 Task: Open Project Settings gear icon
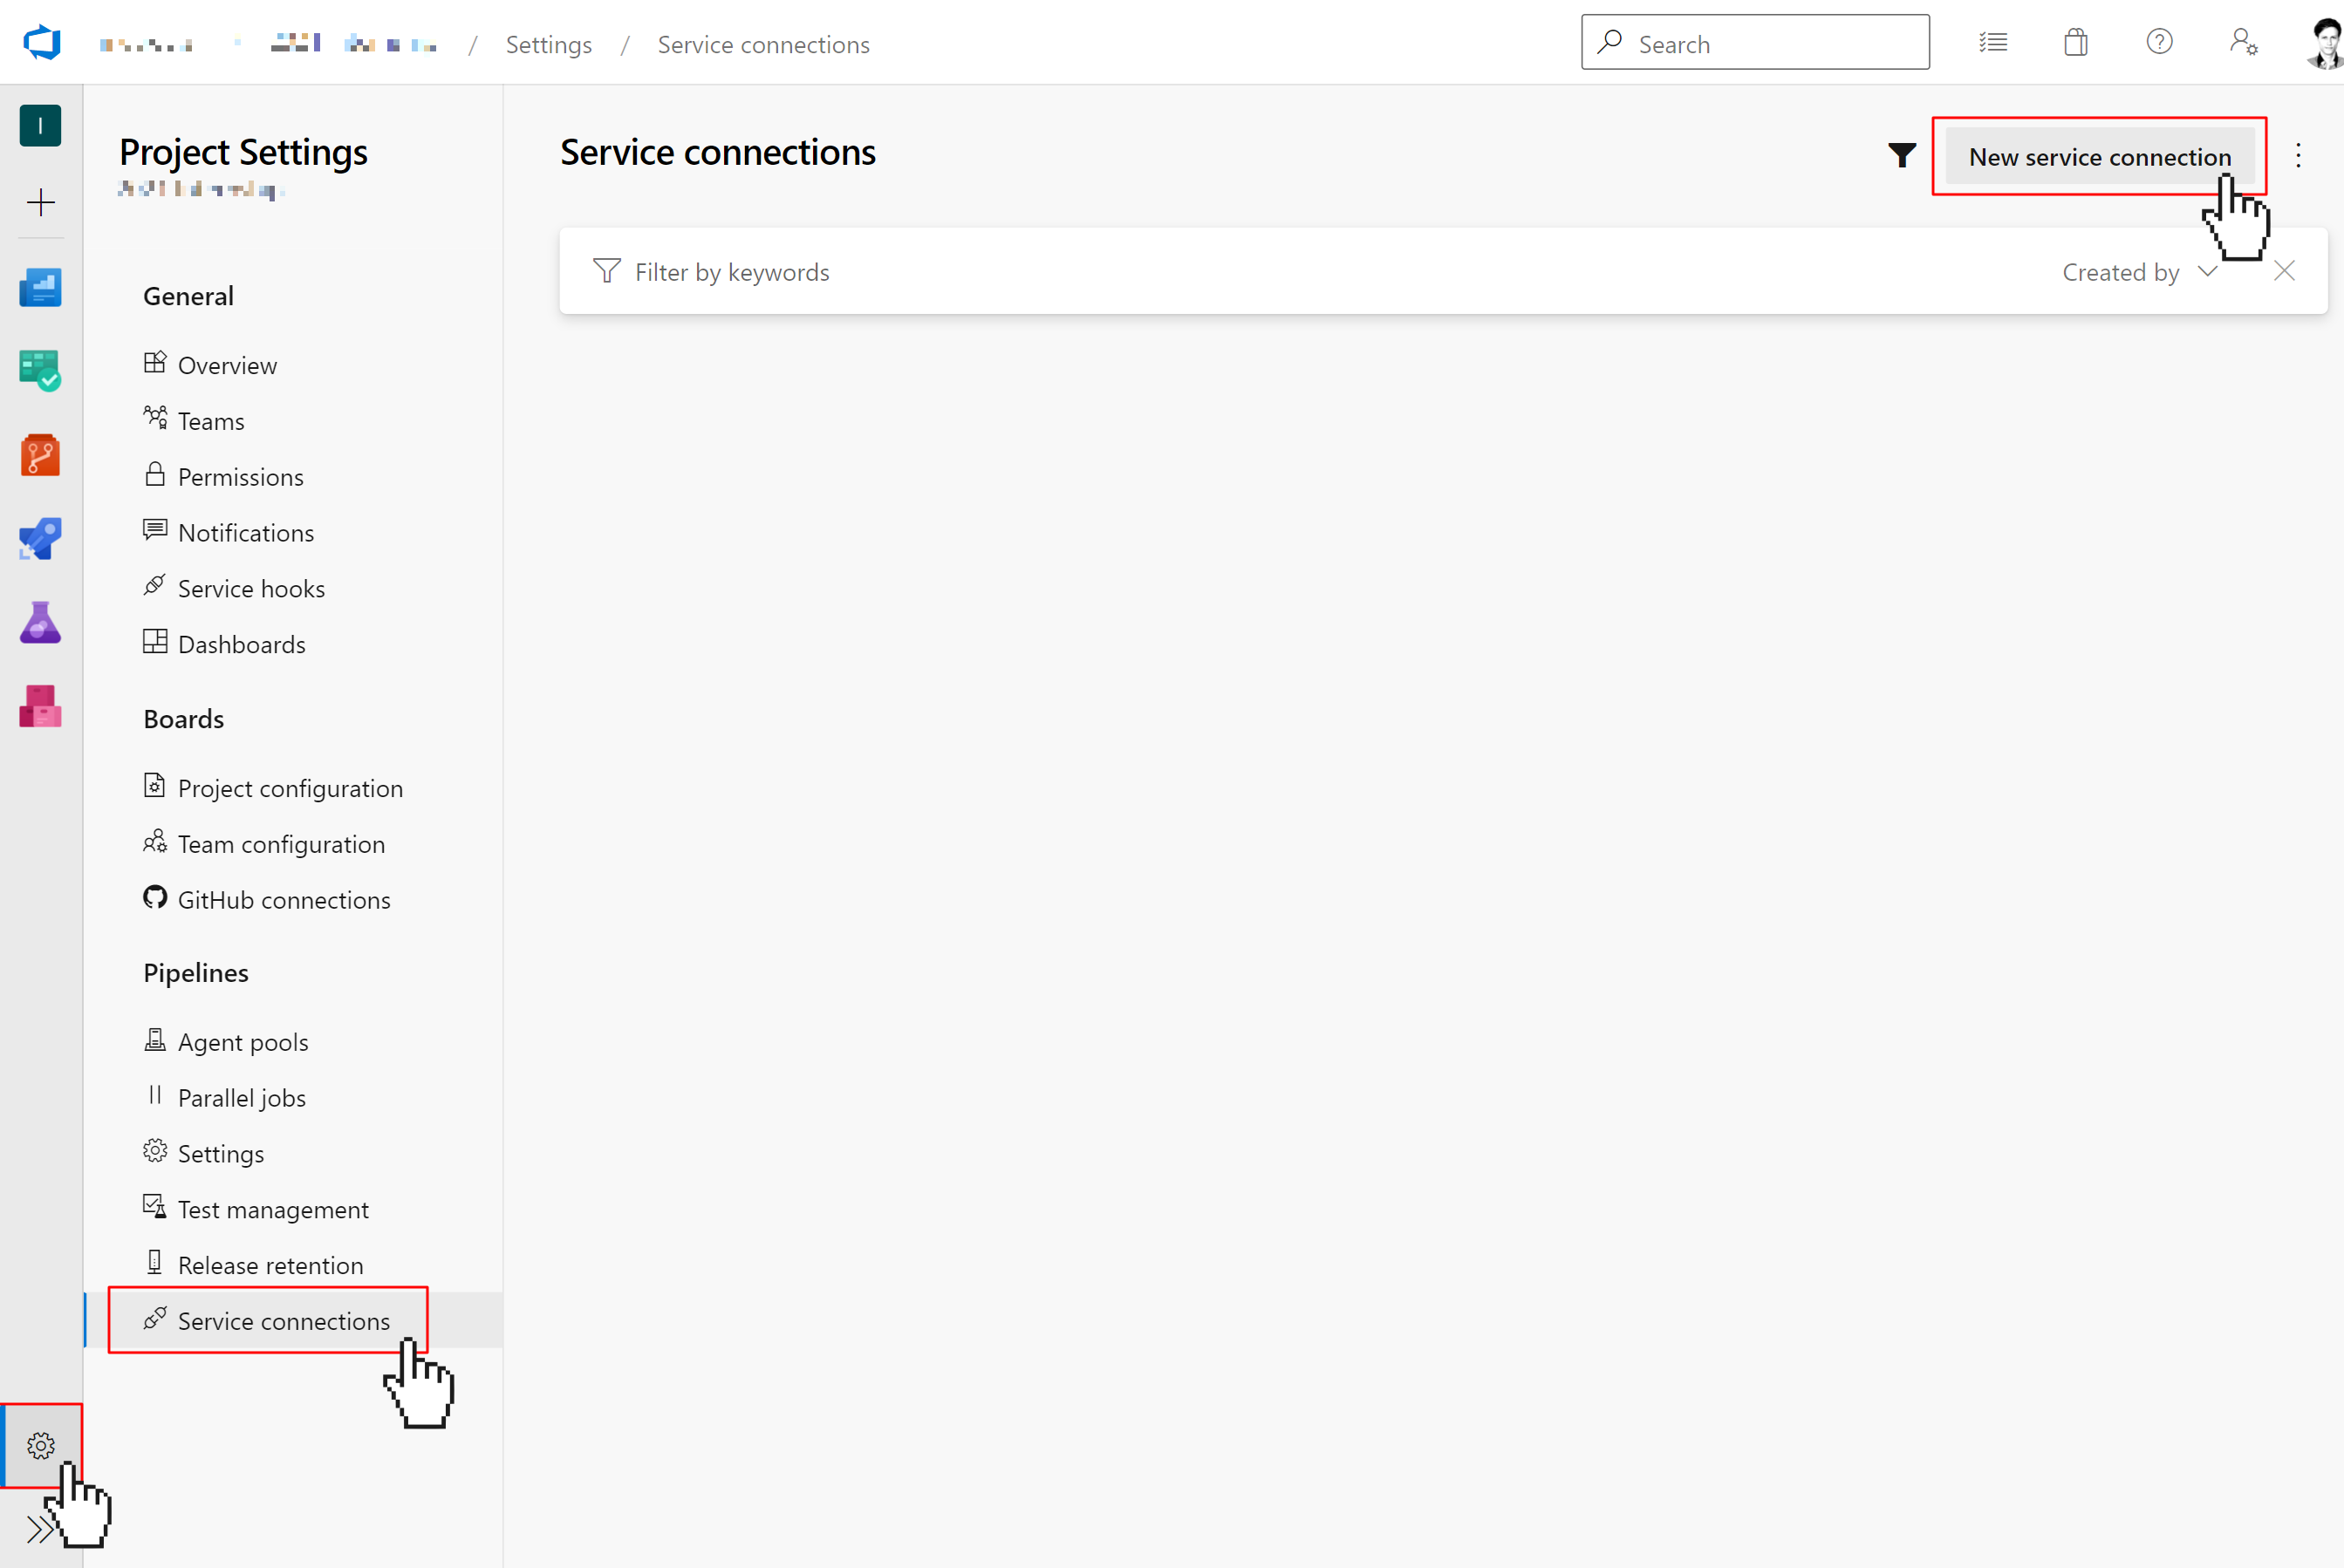(x=42, y=1446)
